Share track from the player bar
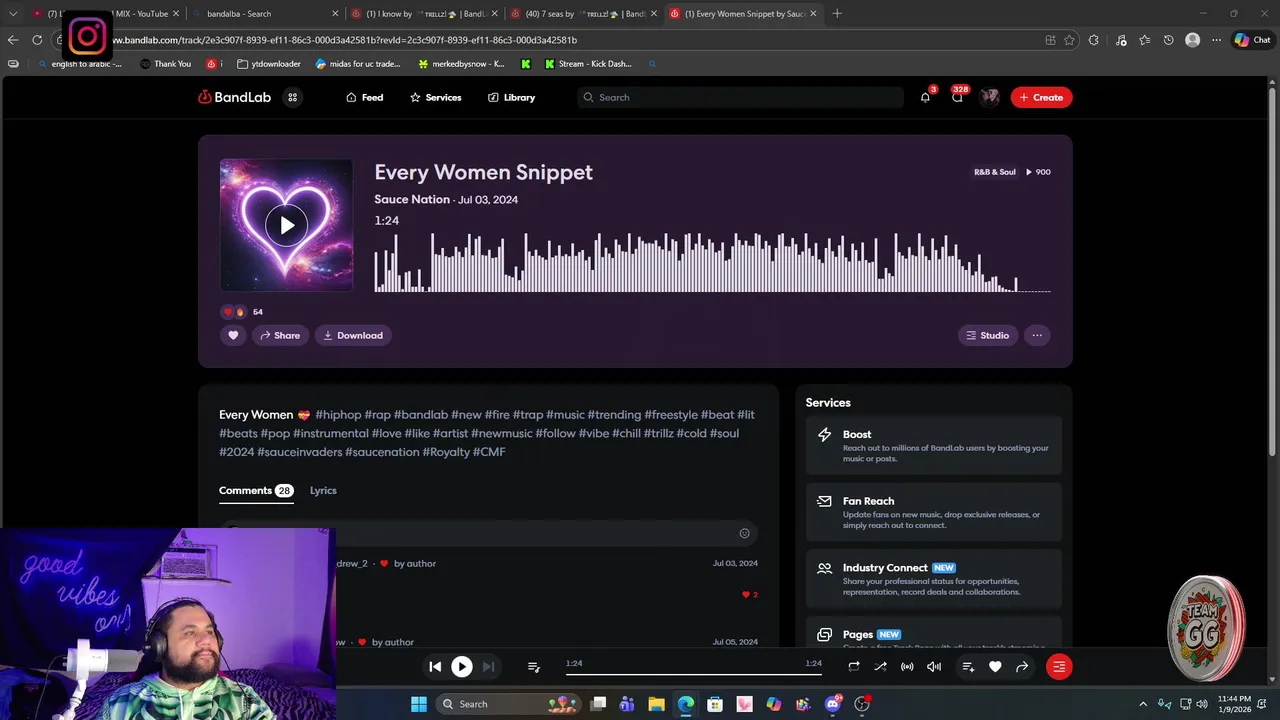Viewport: 1280px width, 720px height. pyautogui.click(x=1022, y=666)
